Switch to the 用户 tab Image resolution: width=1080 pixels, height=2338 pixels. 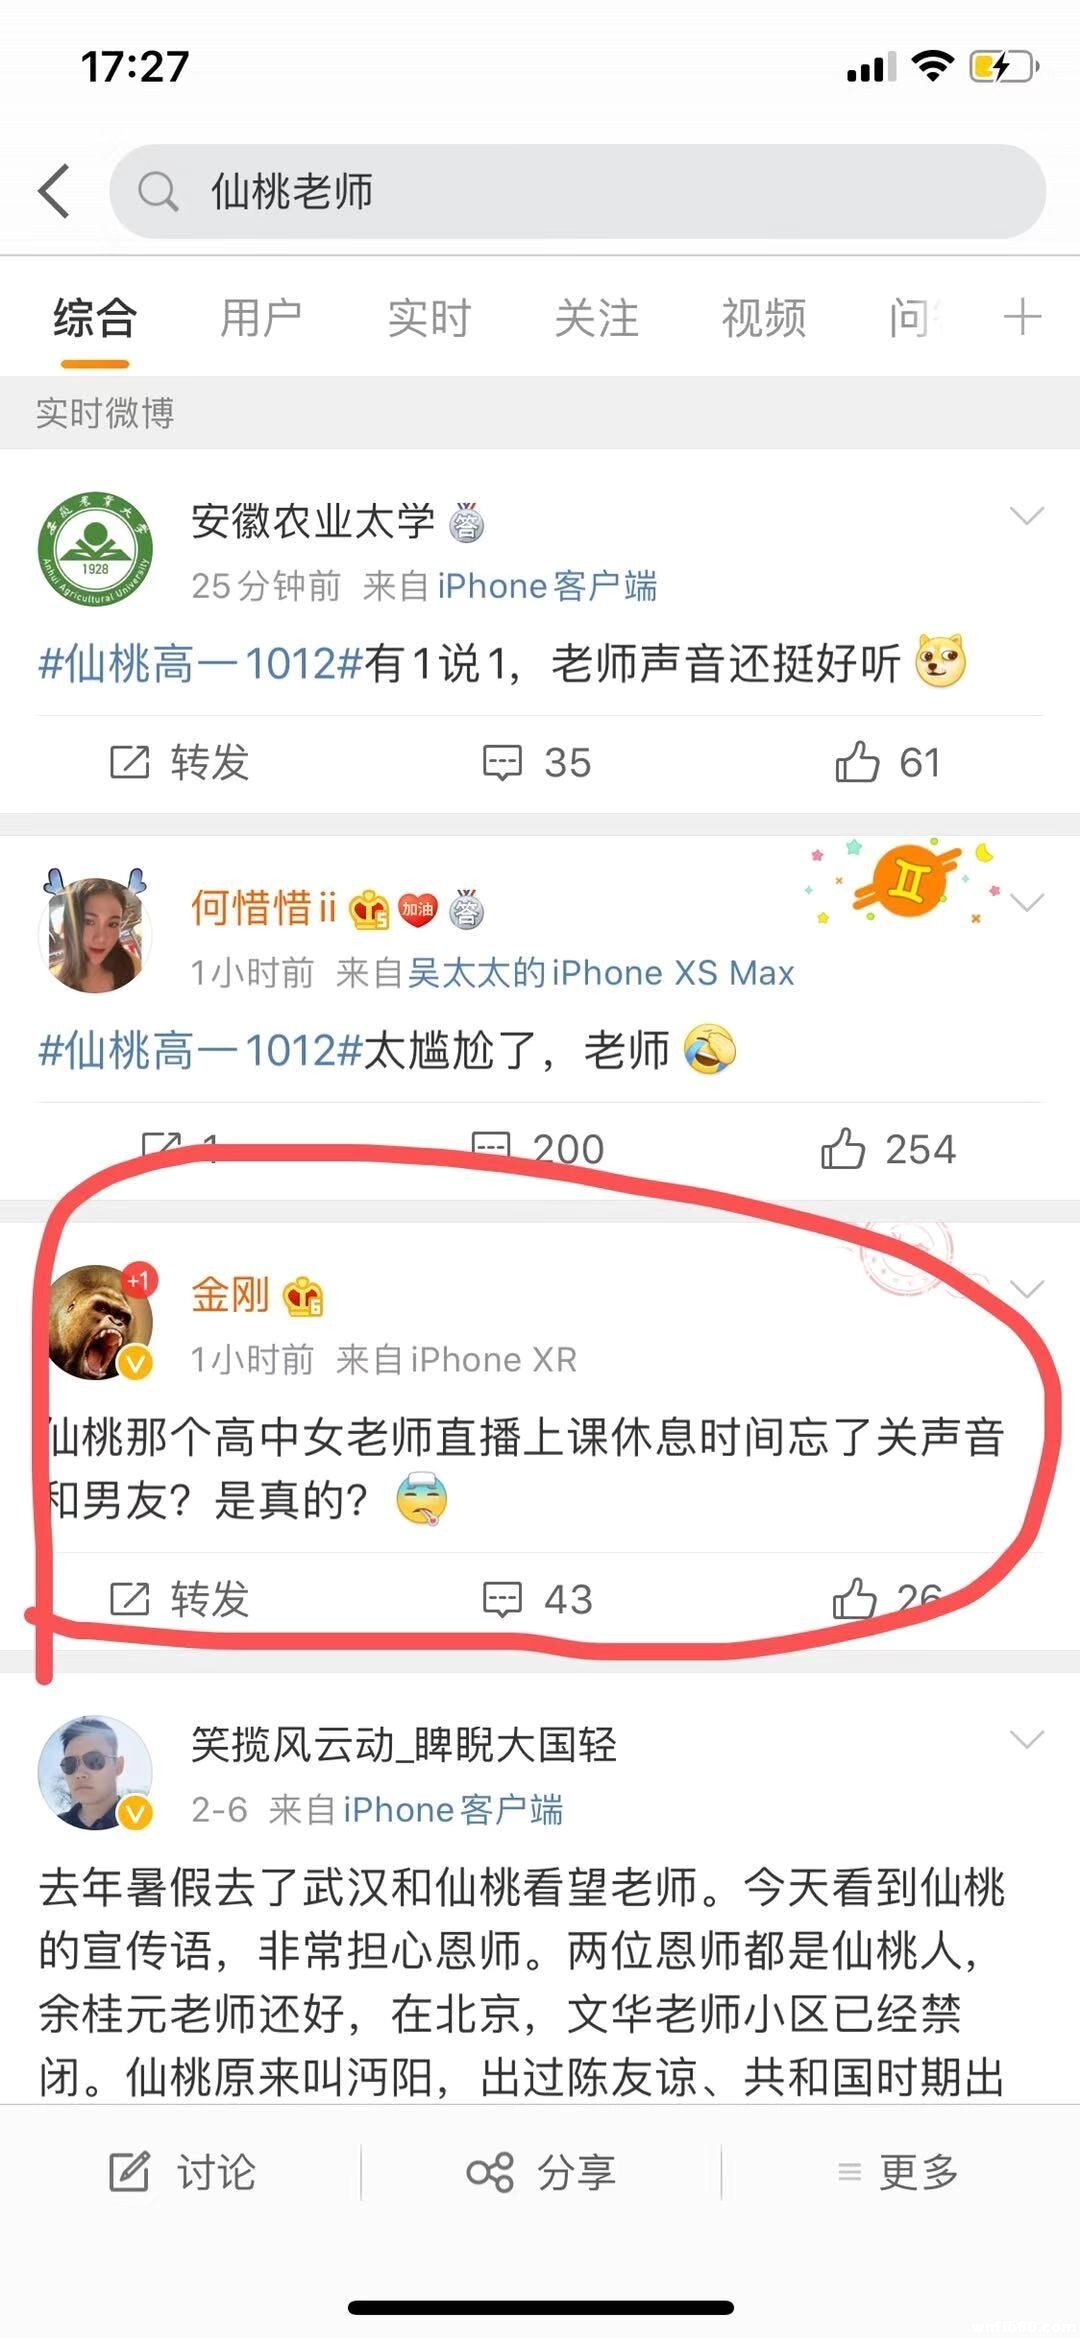tap(261, 318)
